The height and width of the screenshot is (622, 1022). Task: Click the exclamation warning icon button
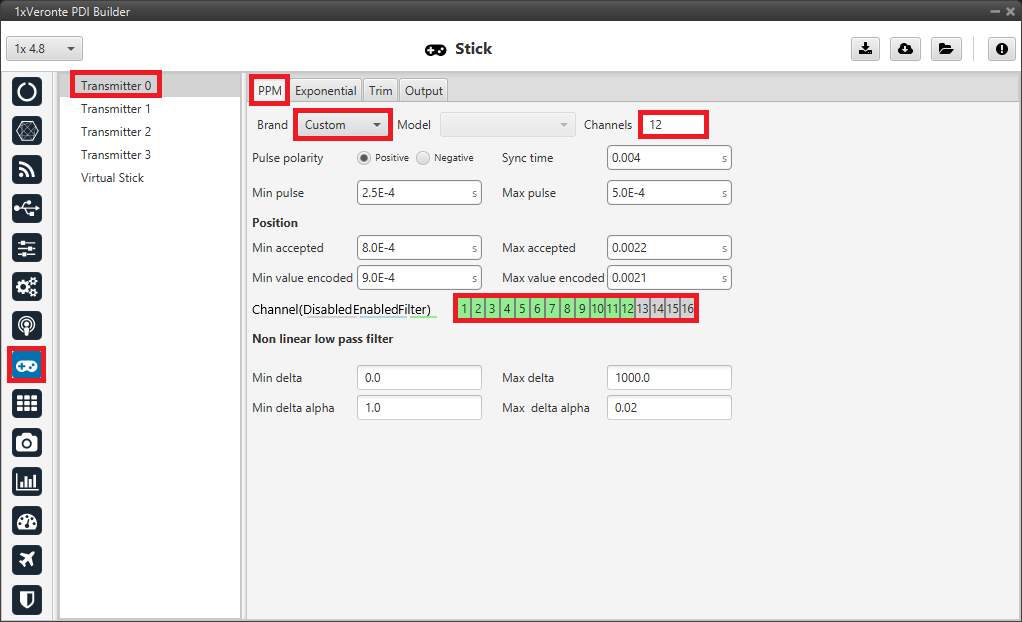pyautogui.click(x=1001, y=49)
